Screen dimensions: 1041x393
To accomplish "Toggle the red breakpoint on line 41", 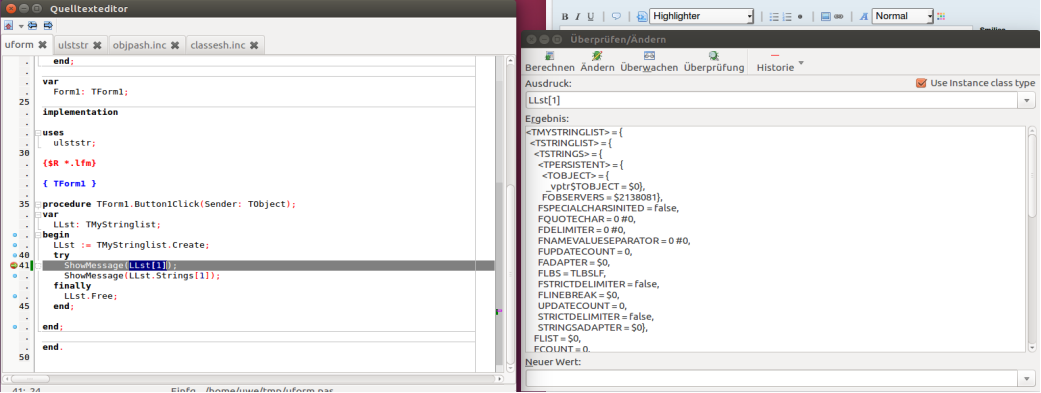I will coord(14,266).
